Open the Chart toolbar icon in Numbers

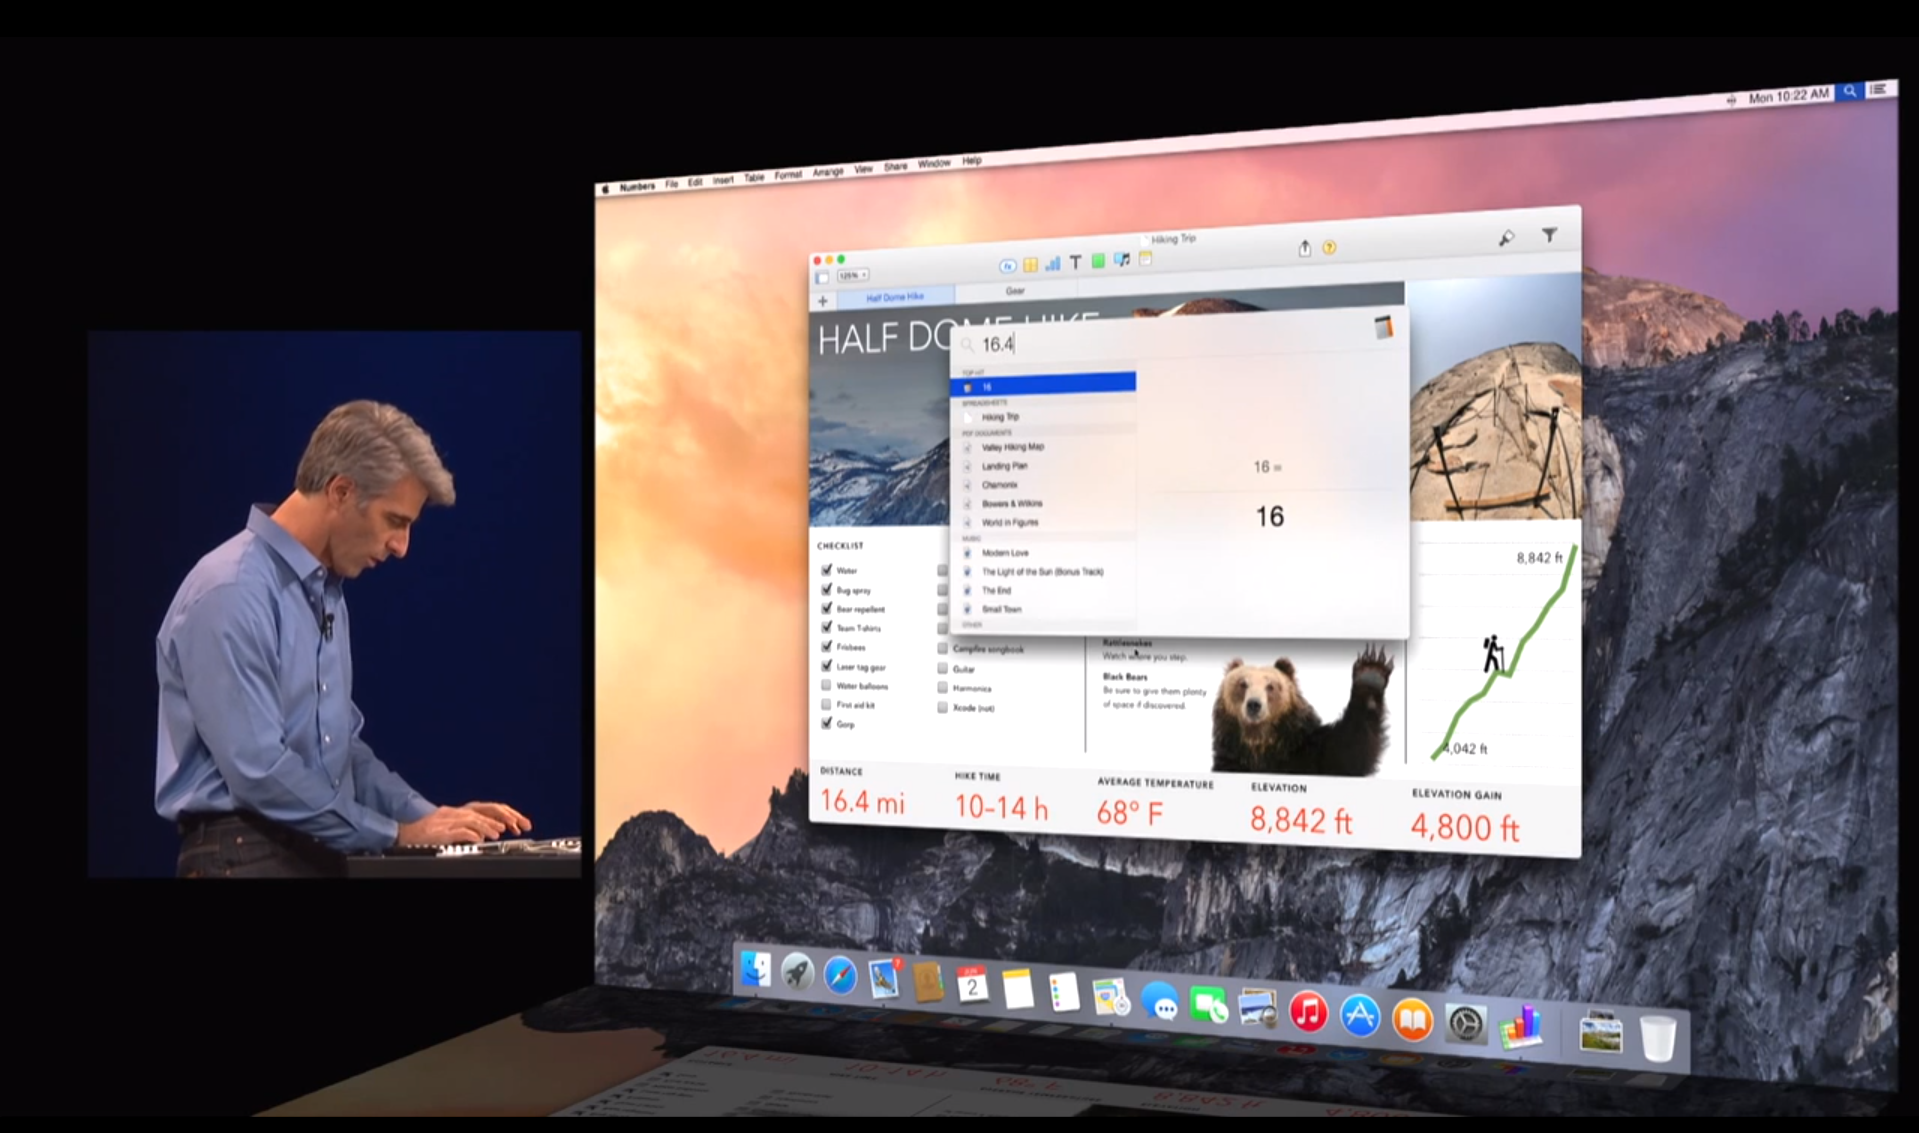pyautogui.click(x=1053, y=264)
